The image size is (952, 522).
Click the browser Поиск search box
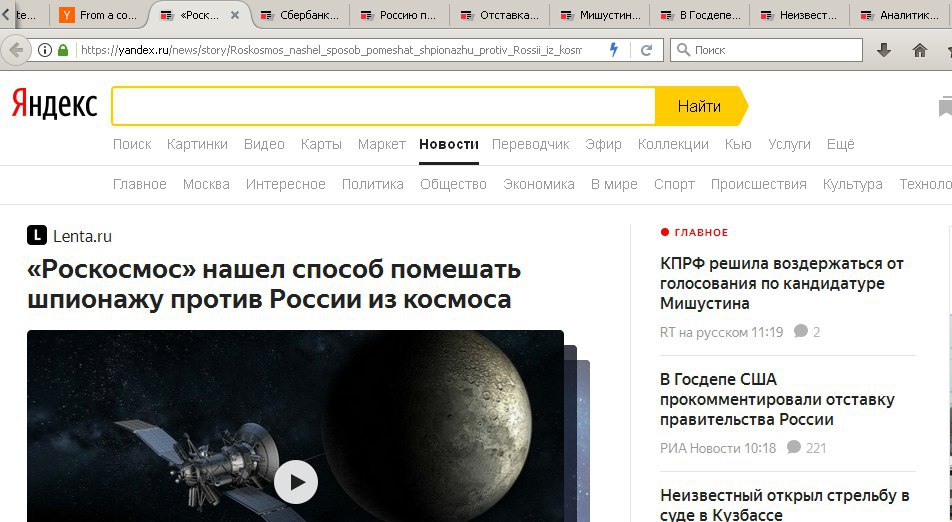pos(766,50)
